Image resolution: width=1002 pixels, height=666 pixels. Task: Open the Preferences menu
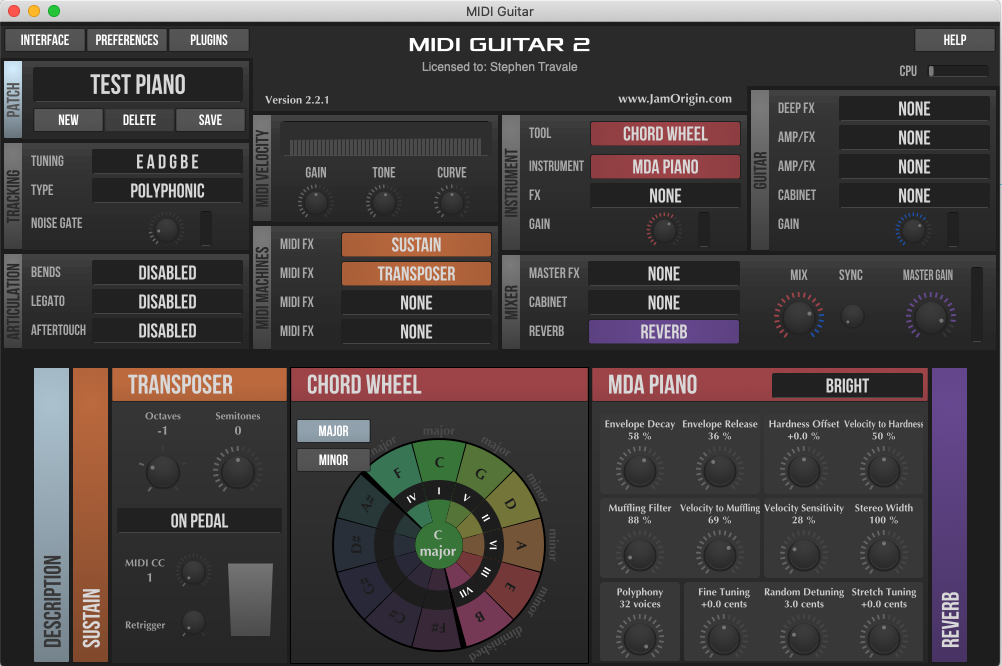(127, 40)
